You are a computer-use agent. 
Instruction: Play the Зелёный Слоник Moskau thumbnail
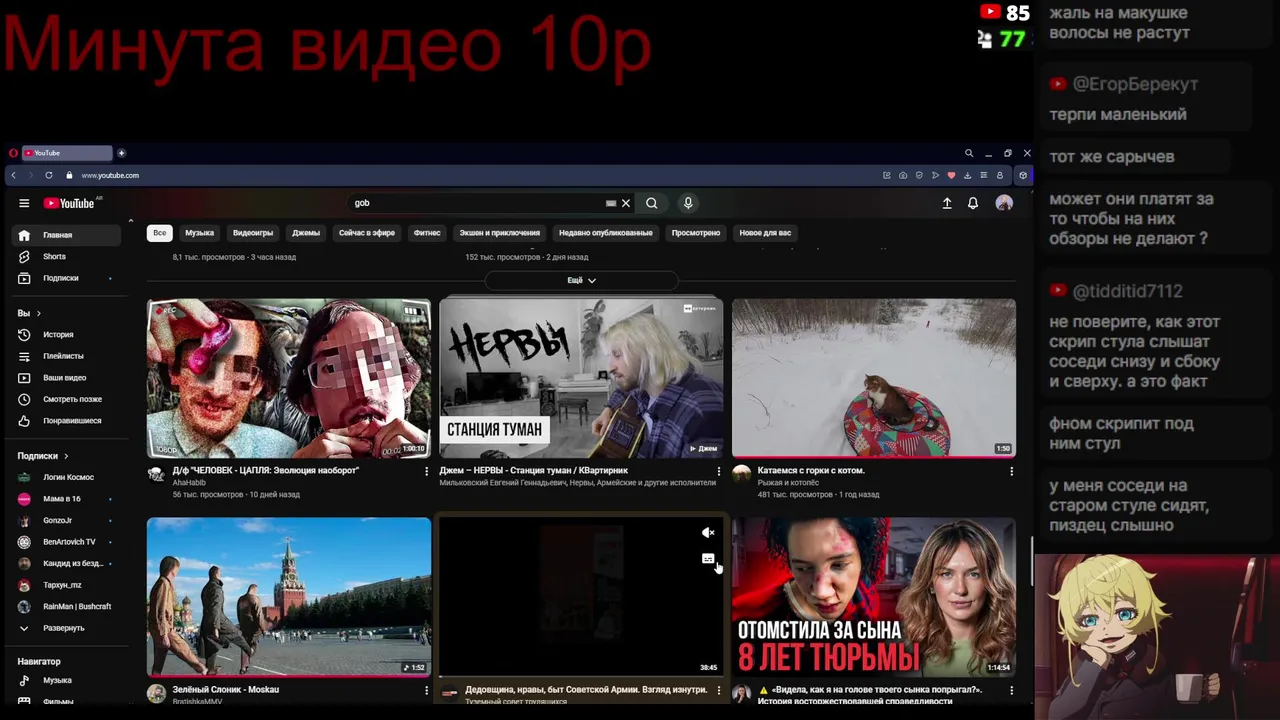(289, 597)
